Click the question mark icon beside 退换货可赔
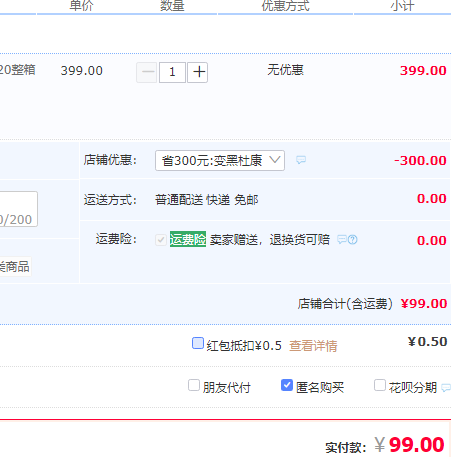455x457 pixels. [353, 240]
